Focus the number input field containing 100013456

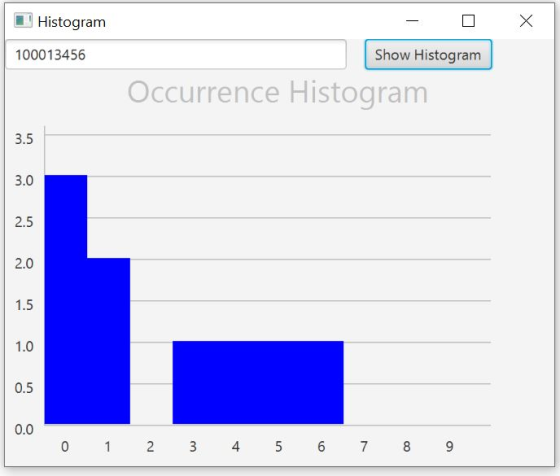click(176, 55)
